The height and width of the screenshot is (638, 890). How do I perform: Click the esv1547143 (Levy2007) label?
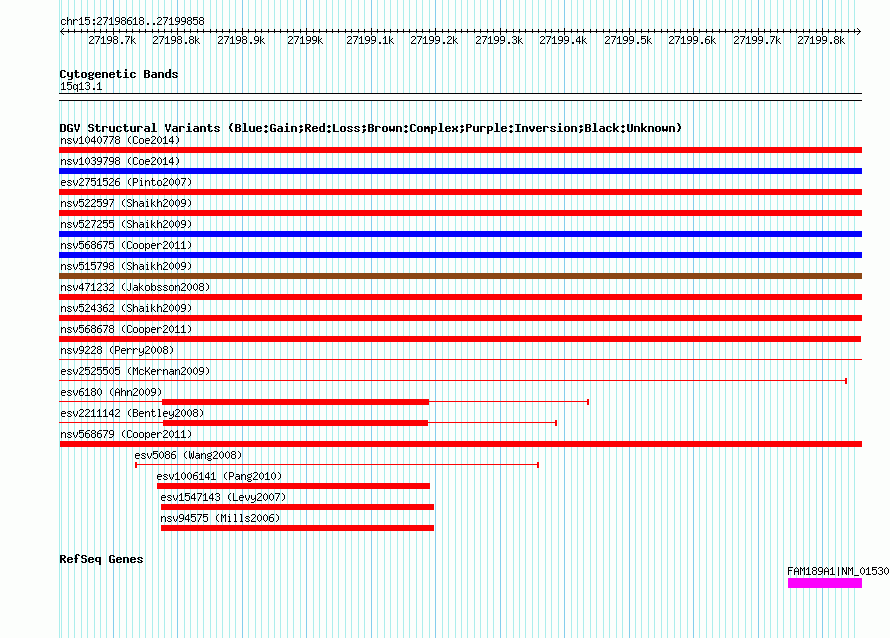point(223,497)
